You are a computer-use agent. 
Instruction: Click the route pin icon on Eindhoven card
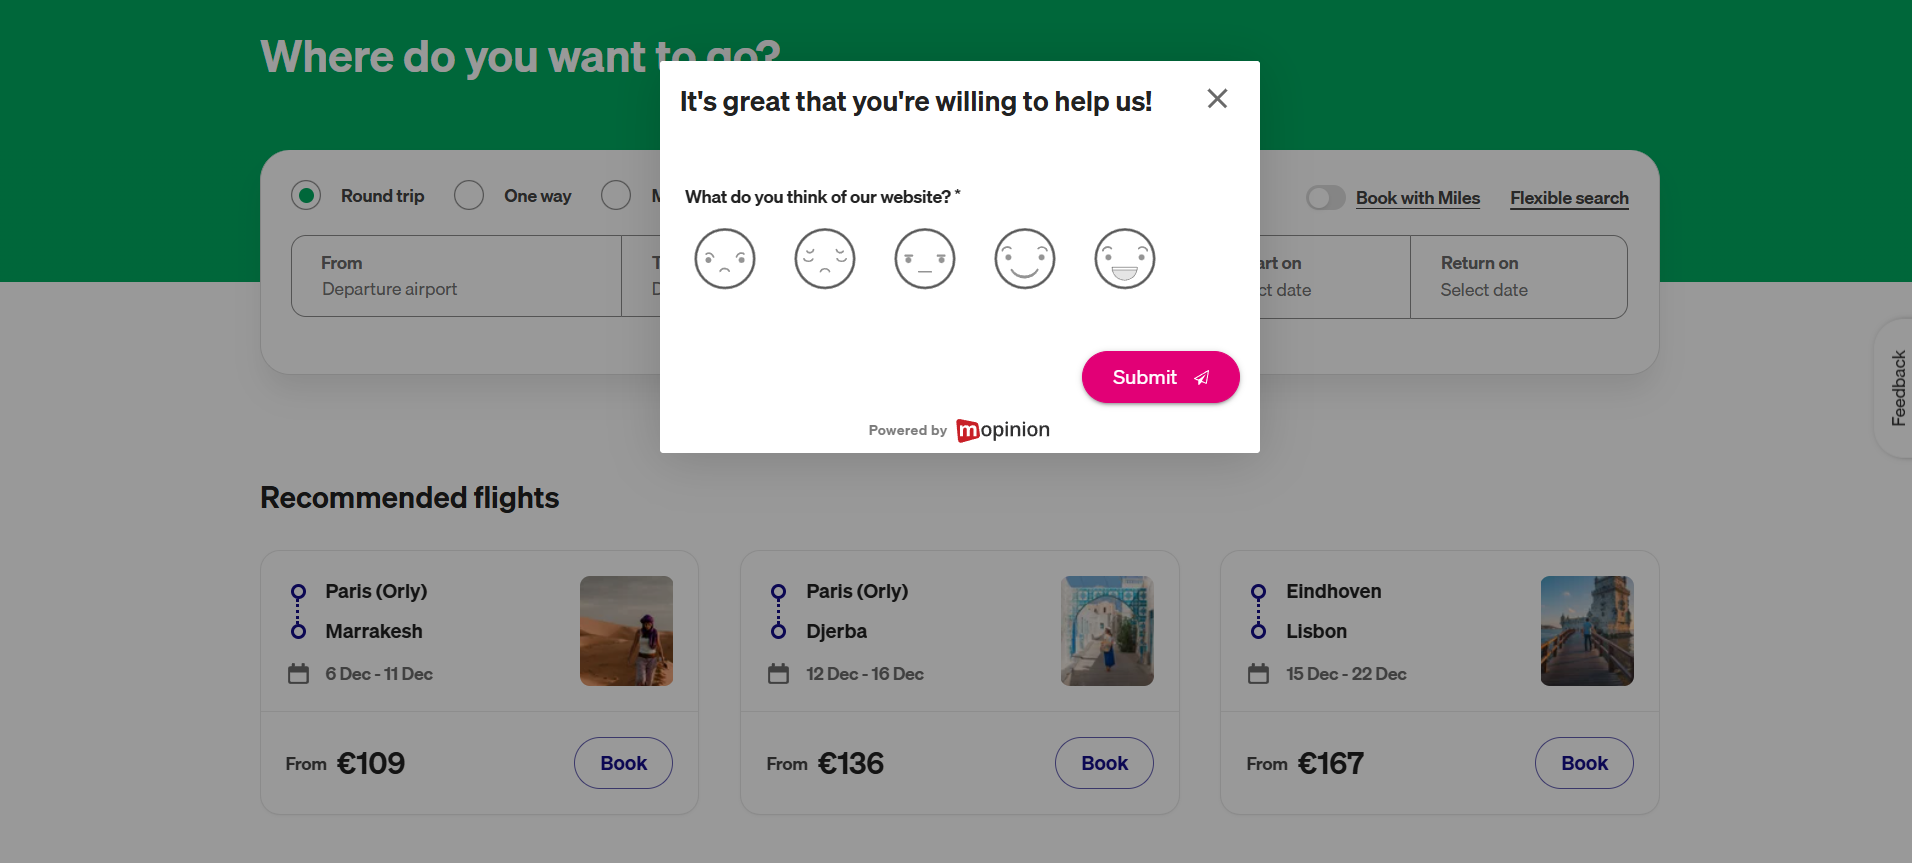click(x=1258, y=611)
